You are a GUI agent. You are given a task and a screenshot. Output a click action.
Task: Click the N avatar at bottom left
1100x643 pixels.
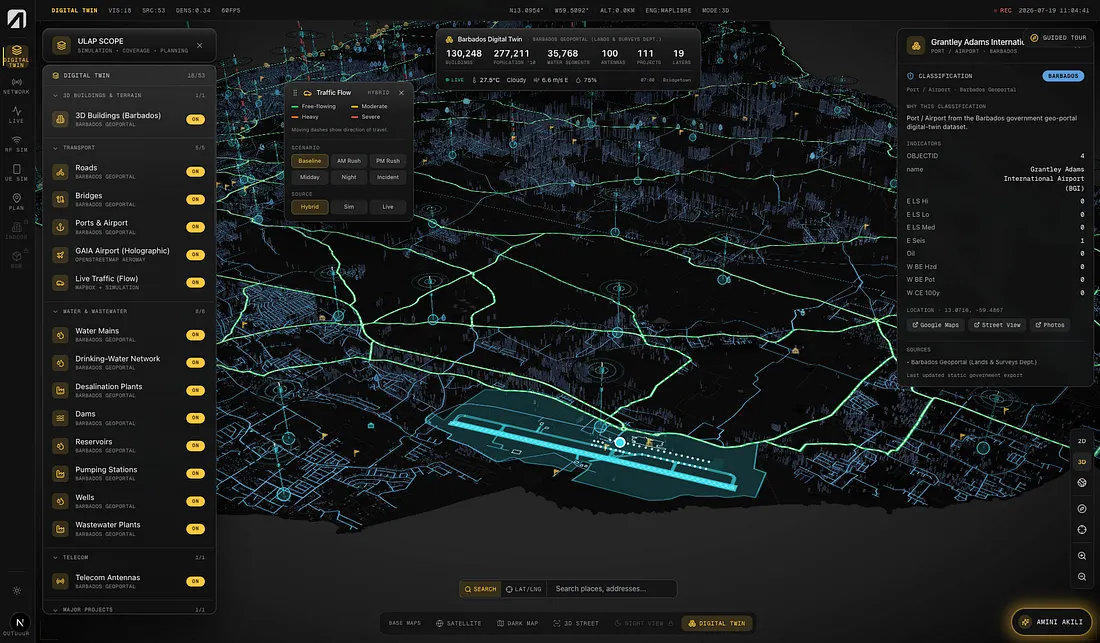click(x=20, y=622)
